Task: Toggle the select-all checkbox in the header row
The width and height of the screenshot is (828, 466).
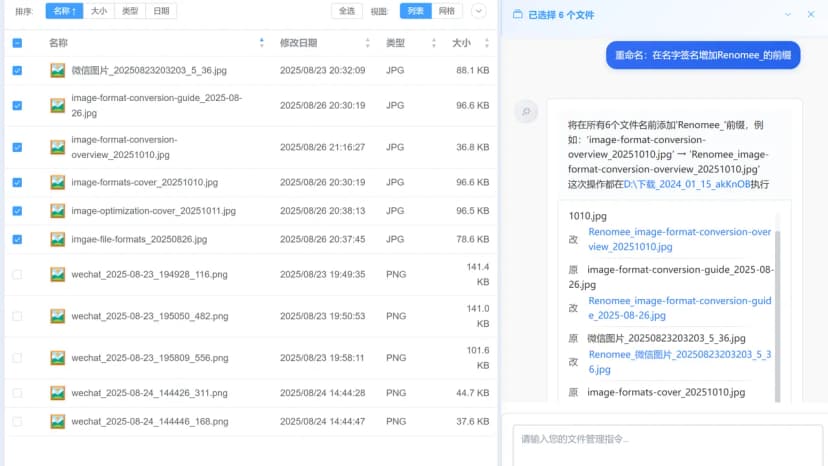Action: (17, 43)
